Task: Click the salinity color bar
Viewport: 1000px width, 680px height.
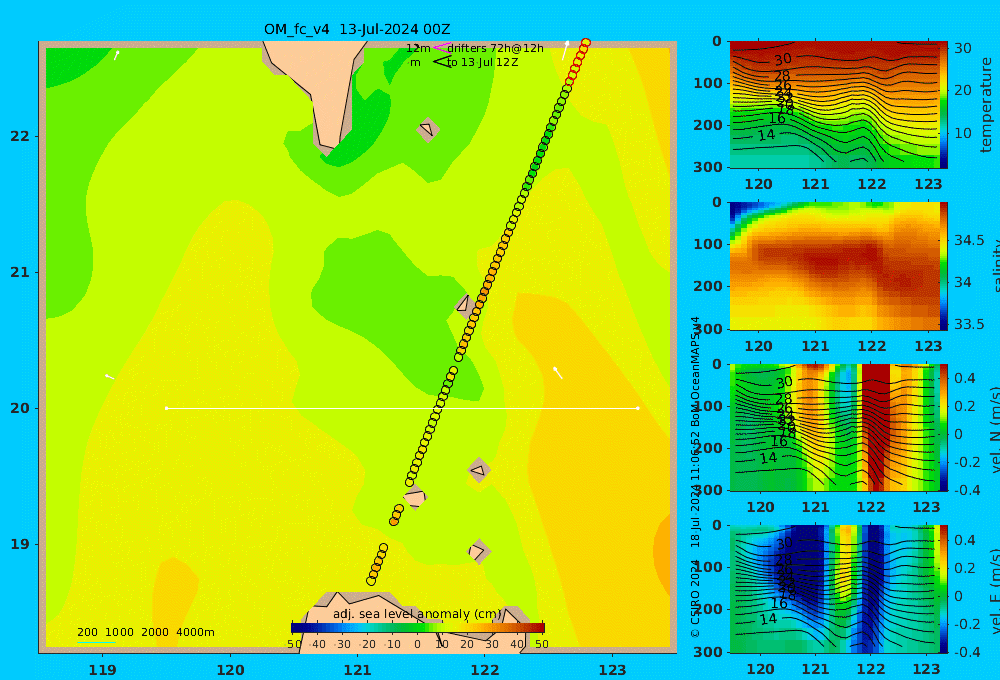Action: click(943, 266)
